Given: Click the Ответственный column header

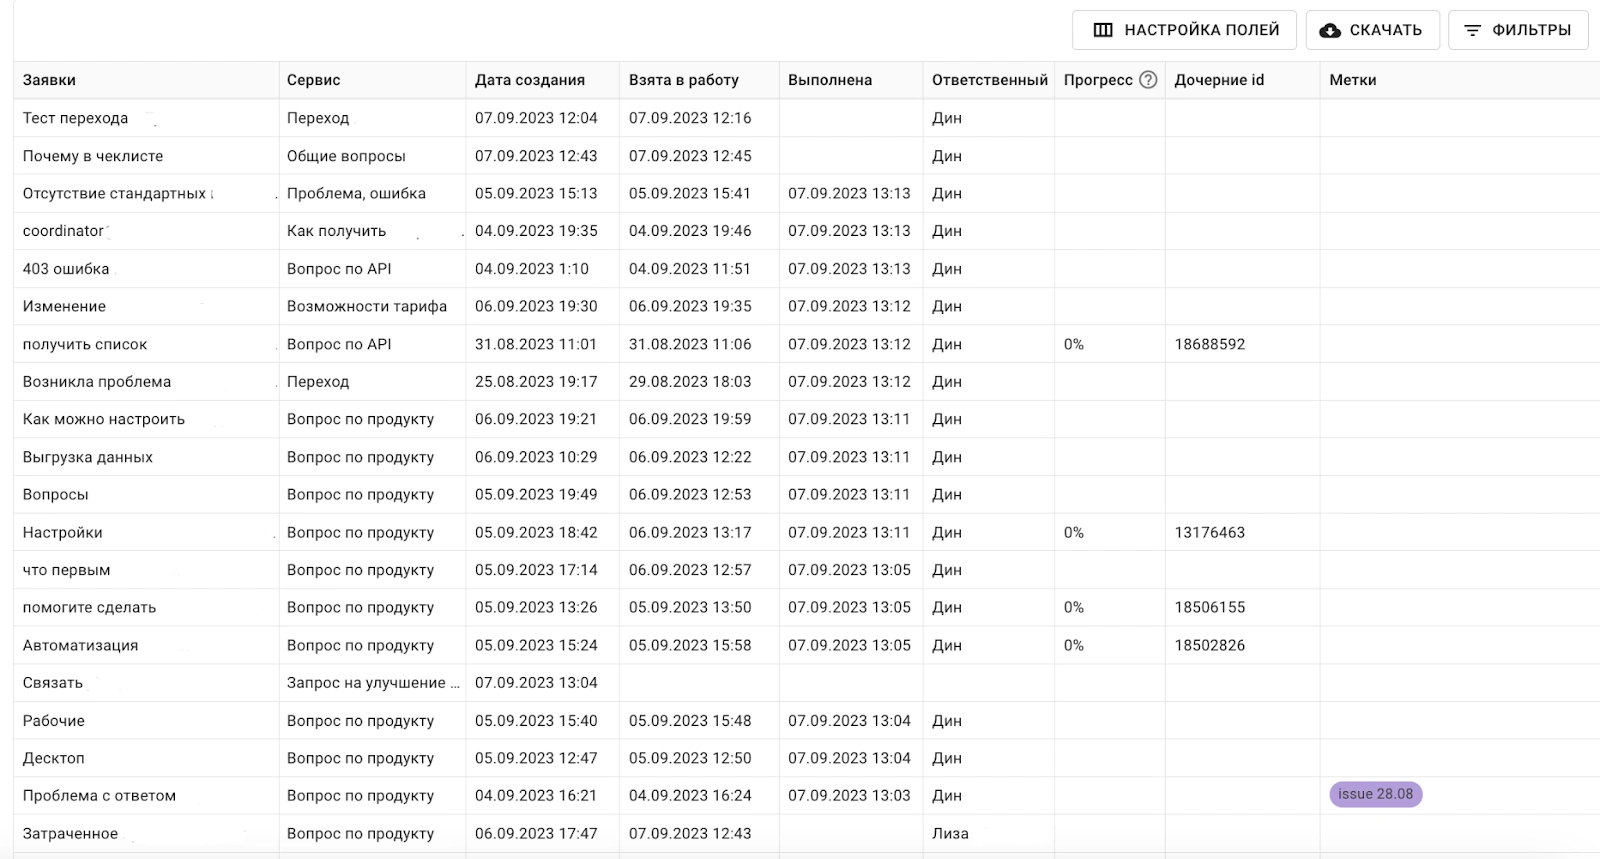Looking at the screenshot, I should [x=989, y=80].
